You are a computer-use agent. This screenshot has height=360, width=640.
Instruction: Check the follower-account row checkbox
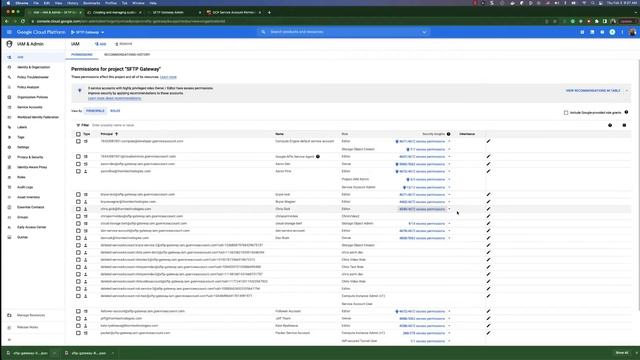(x=78, y=311)
